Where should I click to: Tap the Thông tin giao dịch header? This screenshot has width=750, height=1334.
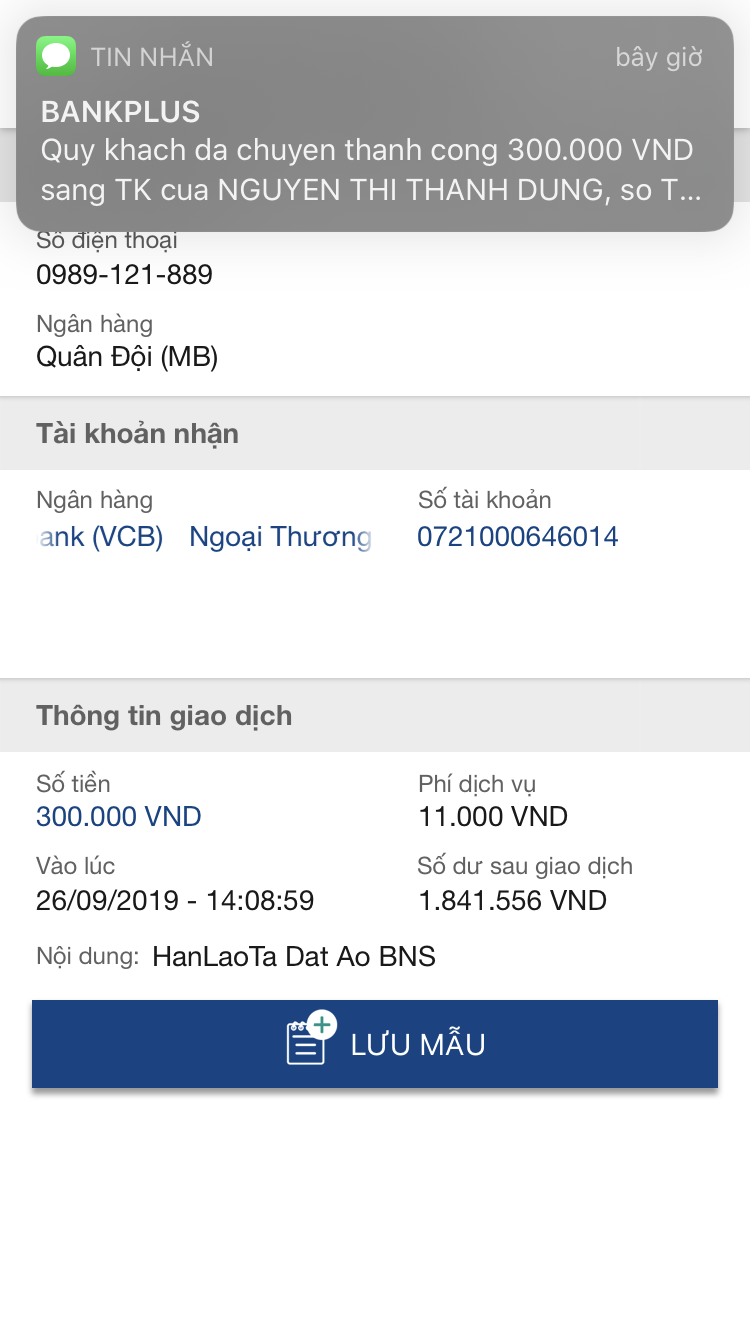164,716
